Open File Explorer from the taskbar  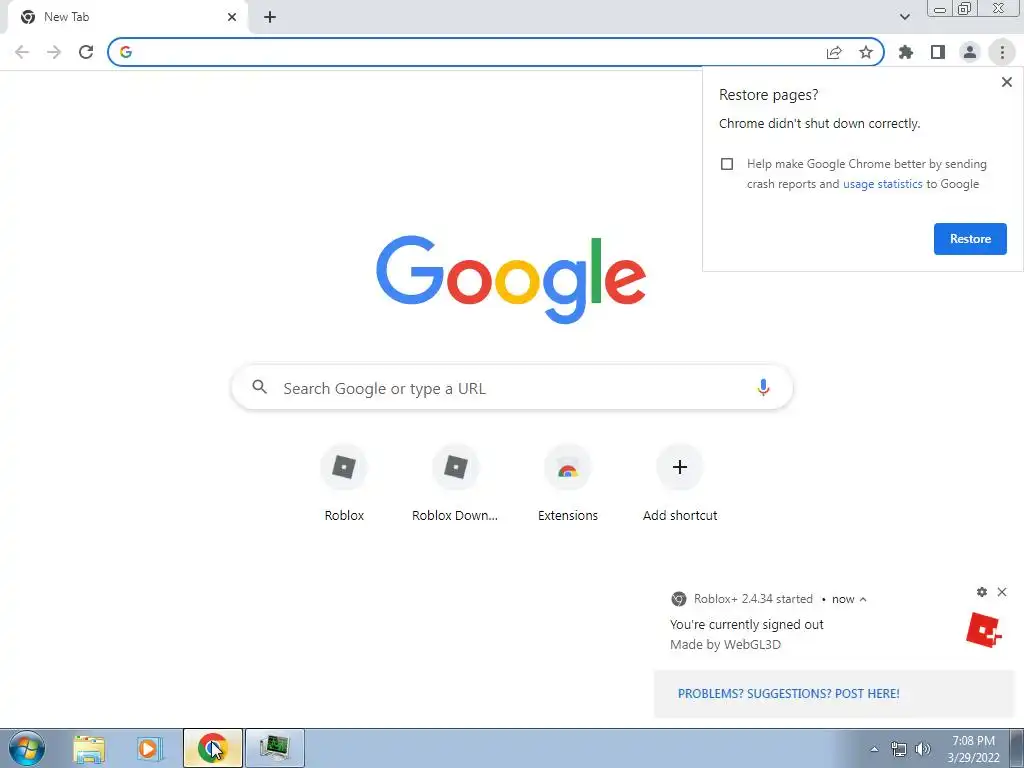[89, 748]
